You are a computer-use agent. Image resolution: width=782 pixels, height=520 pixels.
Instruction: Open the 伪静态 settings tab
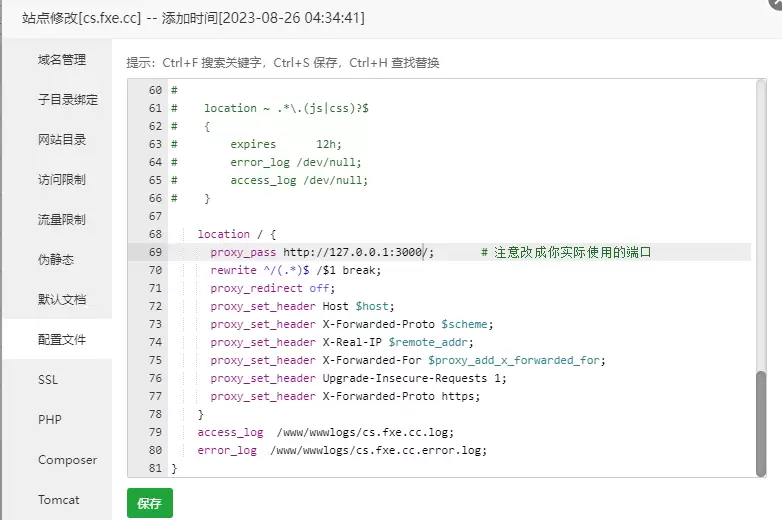coord(55,259)
